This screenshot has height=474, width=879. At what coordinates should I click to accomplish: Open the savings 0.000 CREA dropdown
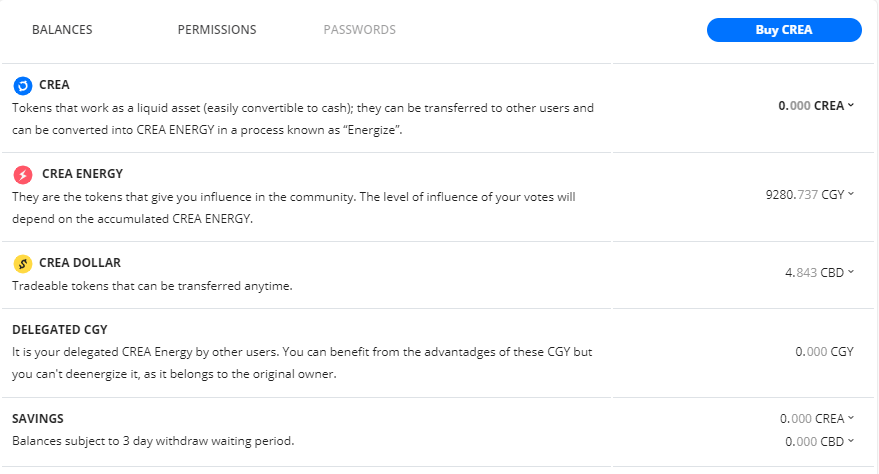(817, 419)
